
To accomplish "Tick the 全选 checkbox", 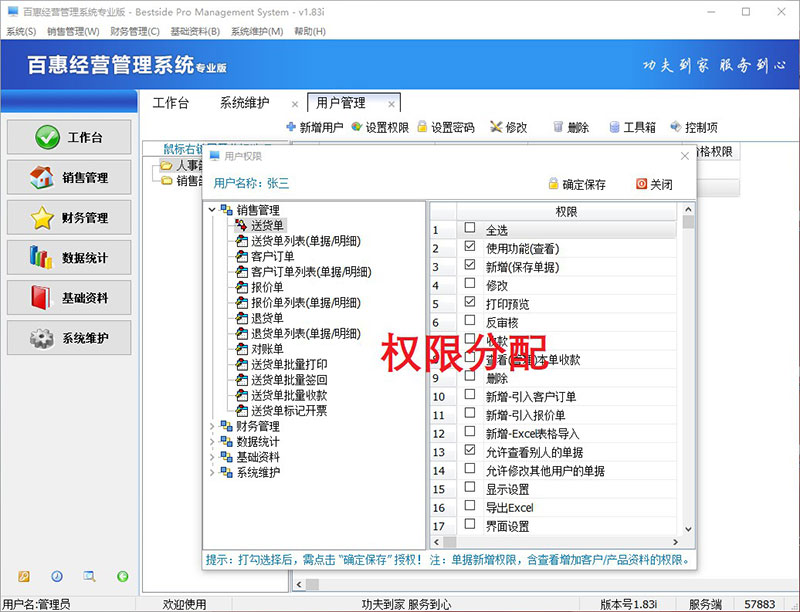I will 470,227.
